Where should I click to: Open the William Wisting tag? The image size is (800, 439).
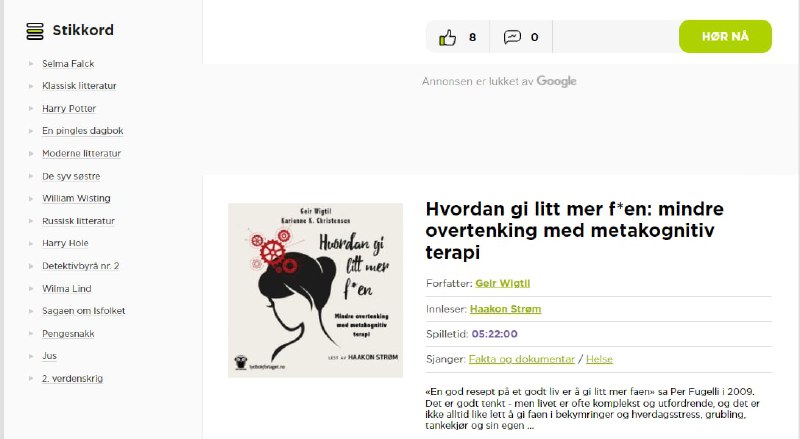tap(76, 198)
